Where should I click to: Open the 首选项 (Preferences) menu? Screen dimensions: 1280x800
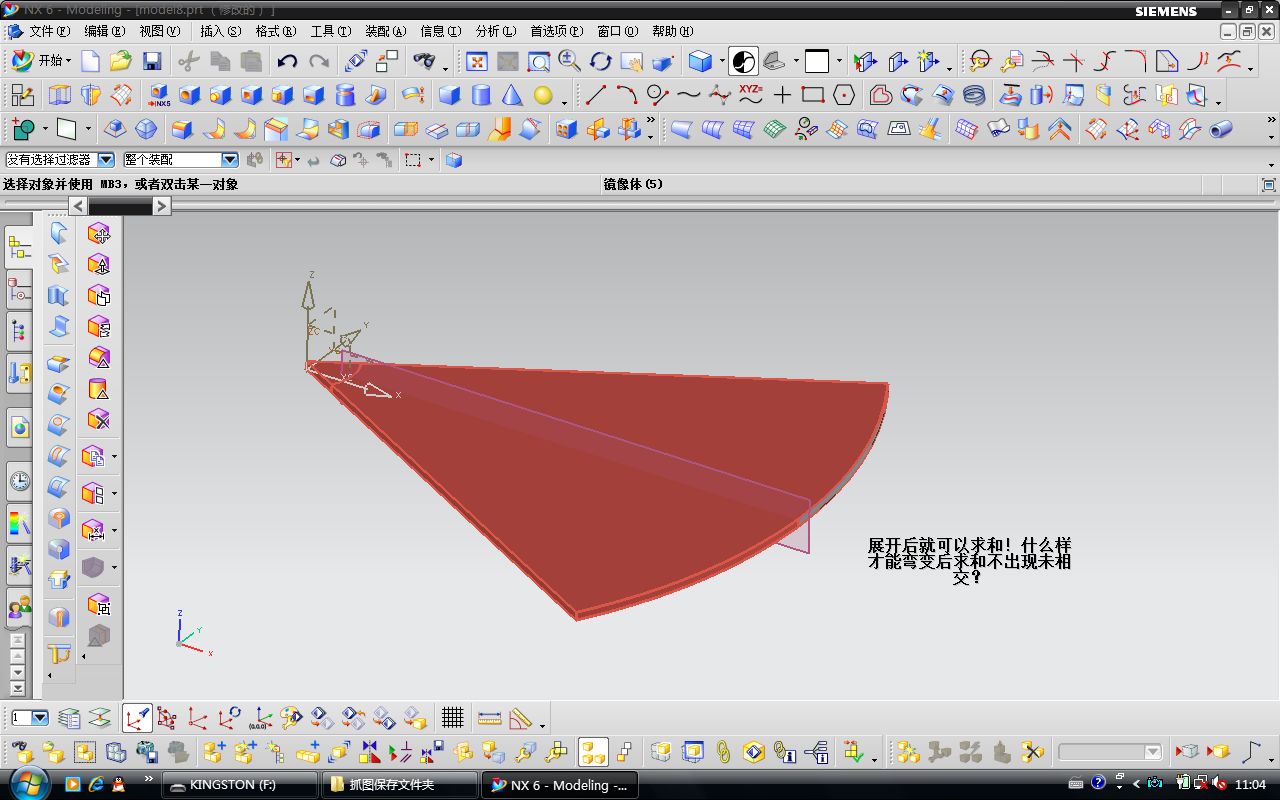point(556,31)
